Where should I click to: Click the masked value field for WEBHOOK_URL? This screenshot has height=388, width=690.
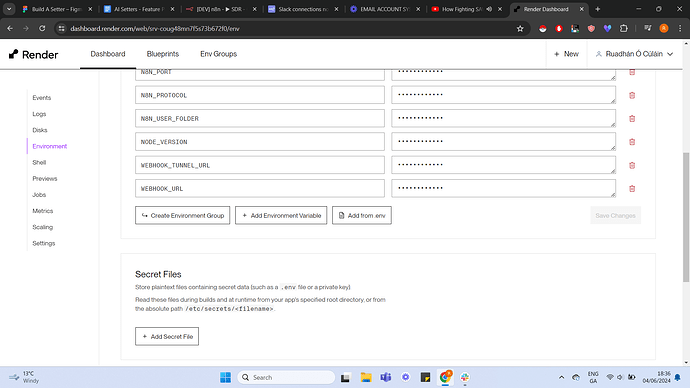(503, 188)
